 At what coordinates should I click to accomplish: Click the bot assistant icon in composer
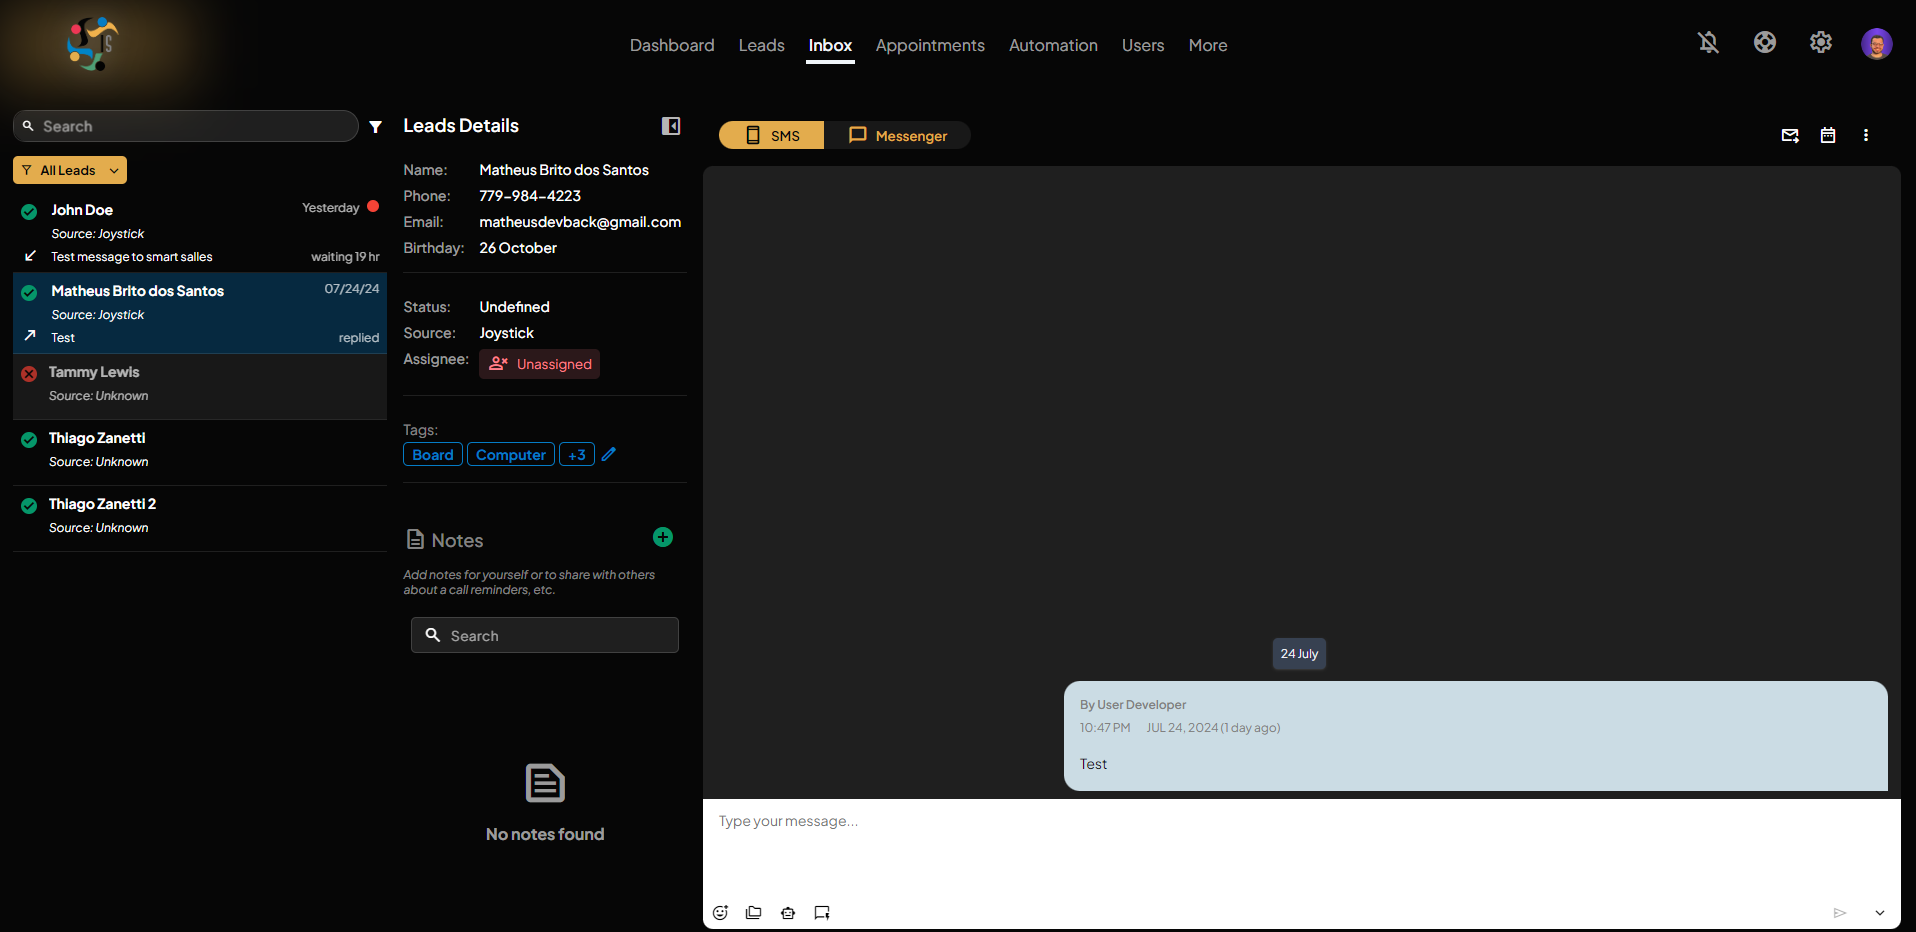(x=788, y=913)
